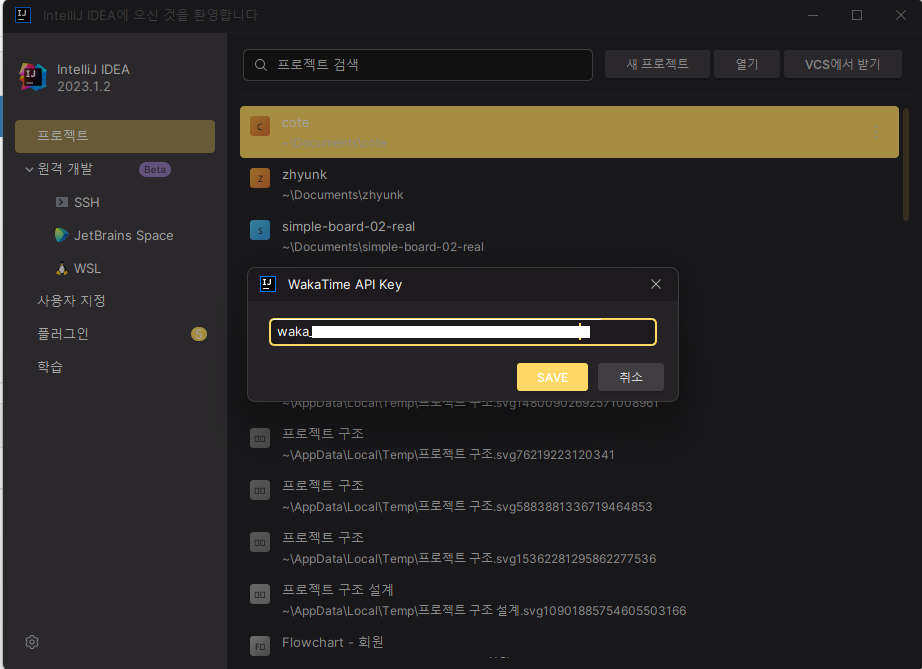922x669 pixels.
Task: Click icon of 프로젝트 구조 설계 project
Action: 260,594
